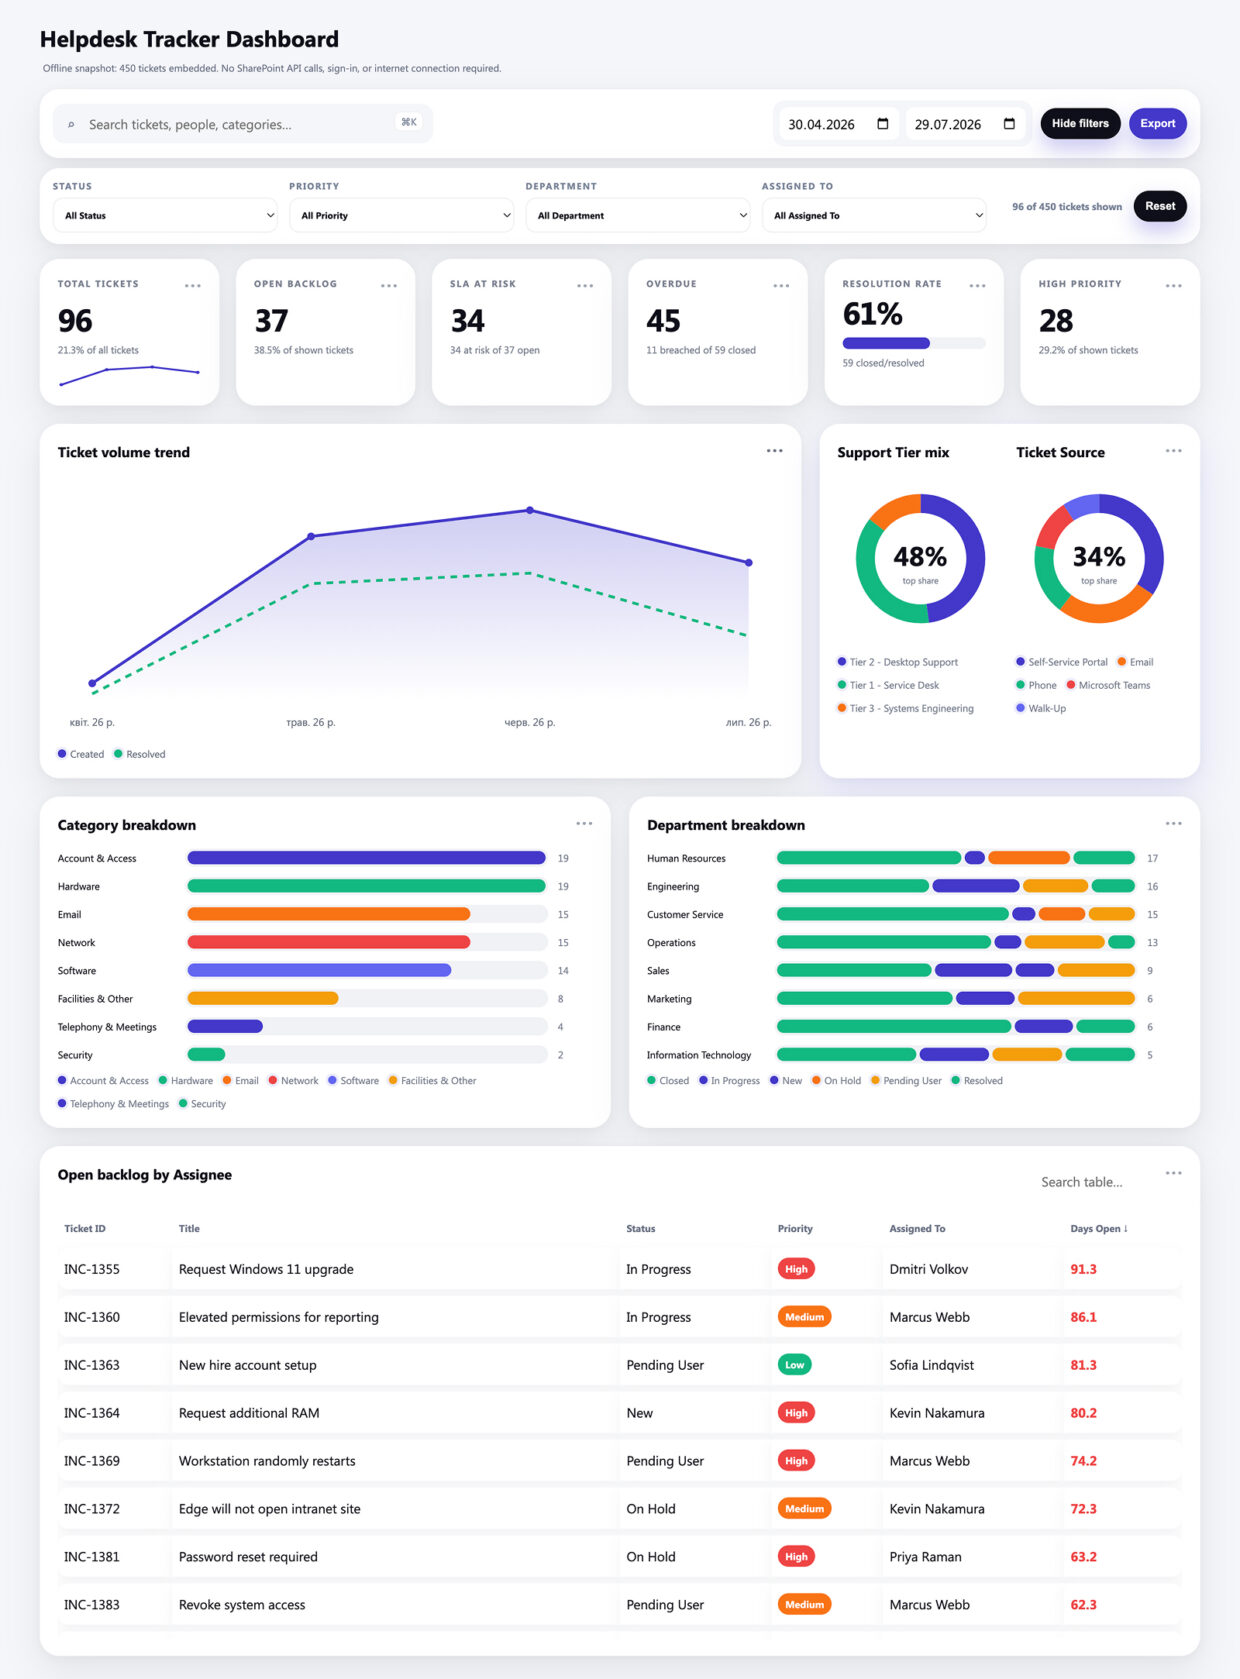Image resolution: width=1240 pixels, height=1679 pixels.
Task: Open the backlog table options menu
Action: pos(1174,1173)
